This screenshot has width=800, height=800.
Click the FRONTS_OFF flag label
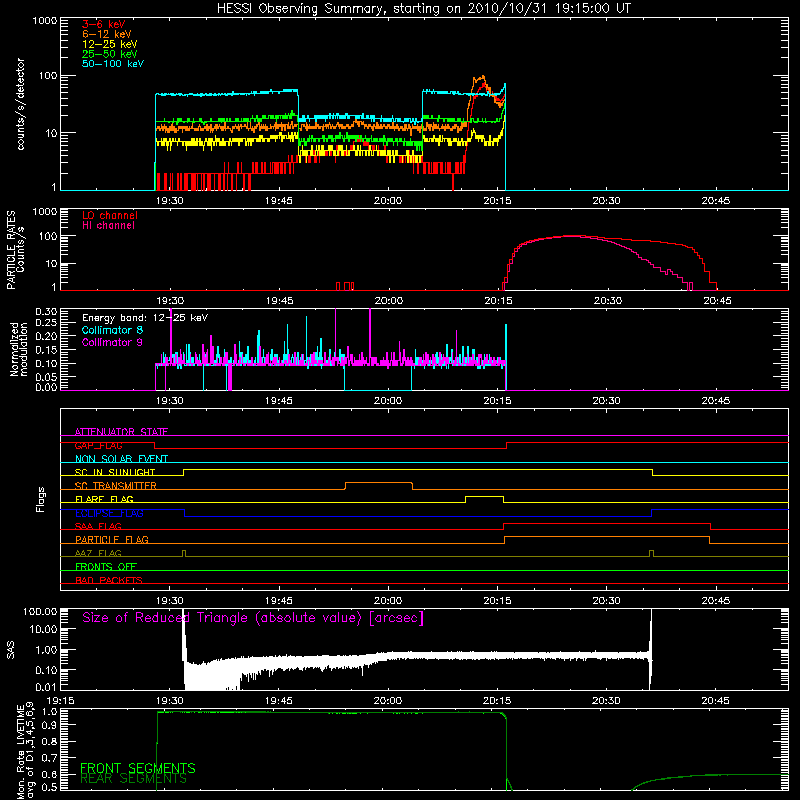pos(106,566)
